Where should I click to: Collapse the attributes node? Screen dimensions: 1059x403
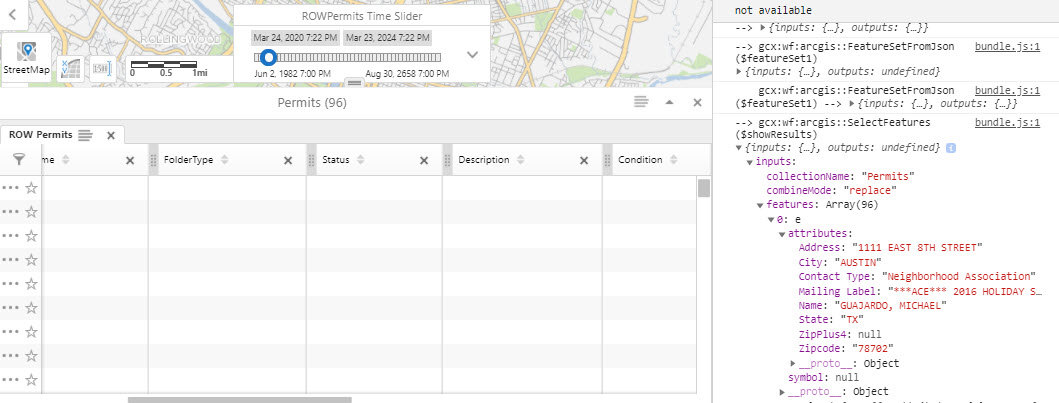[782, 234]
